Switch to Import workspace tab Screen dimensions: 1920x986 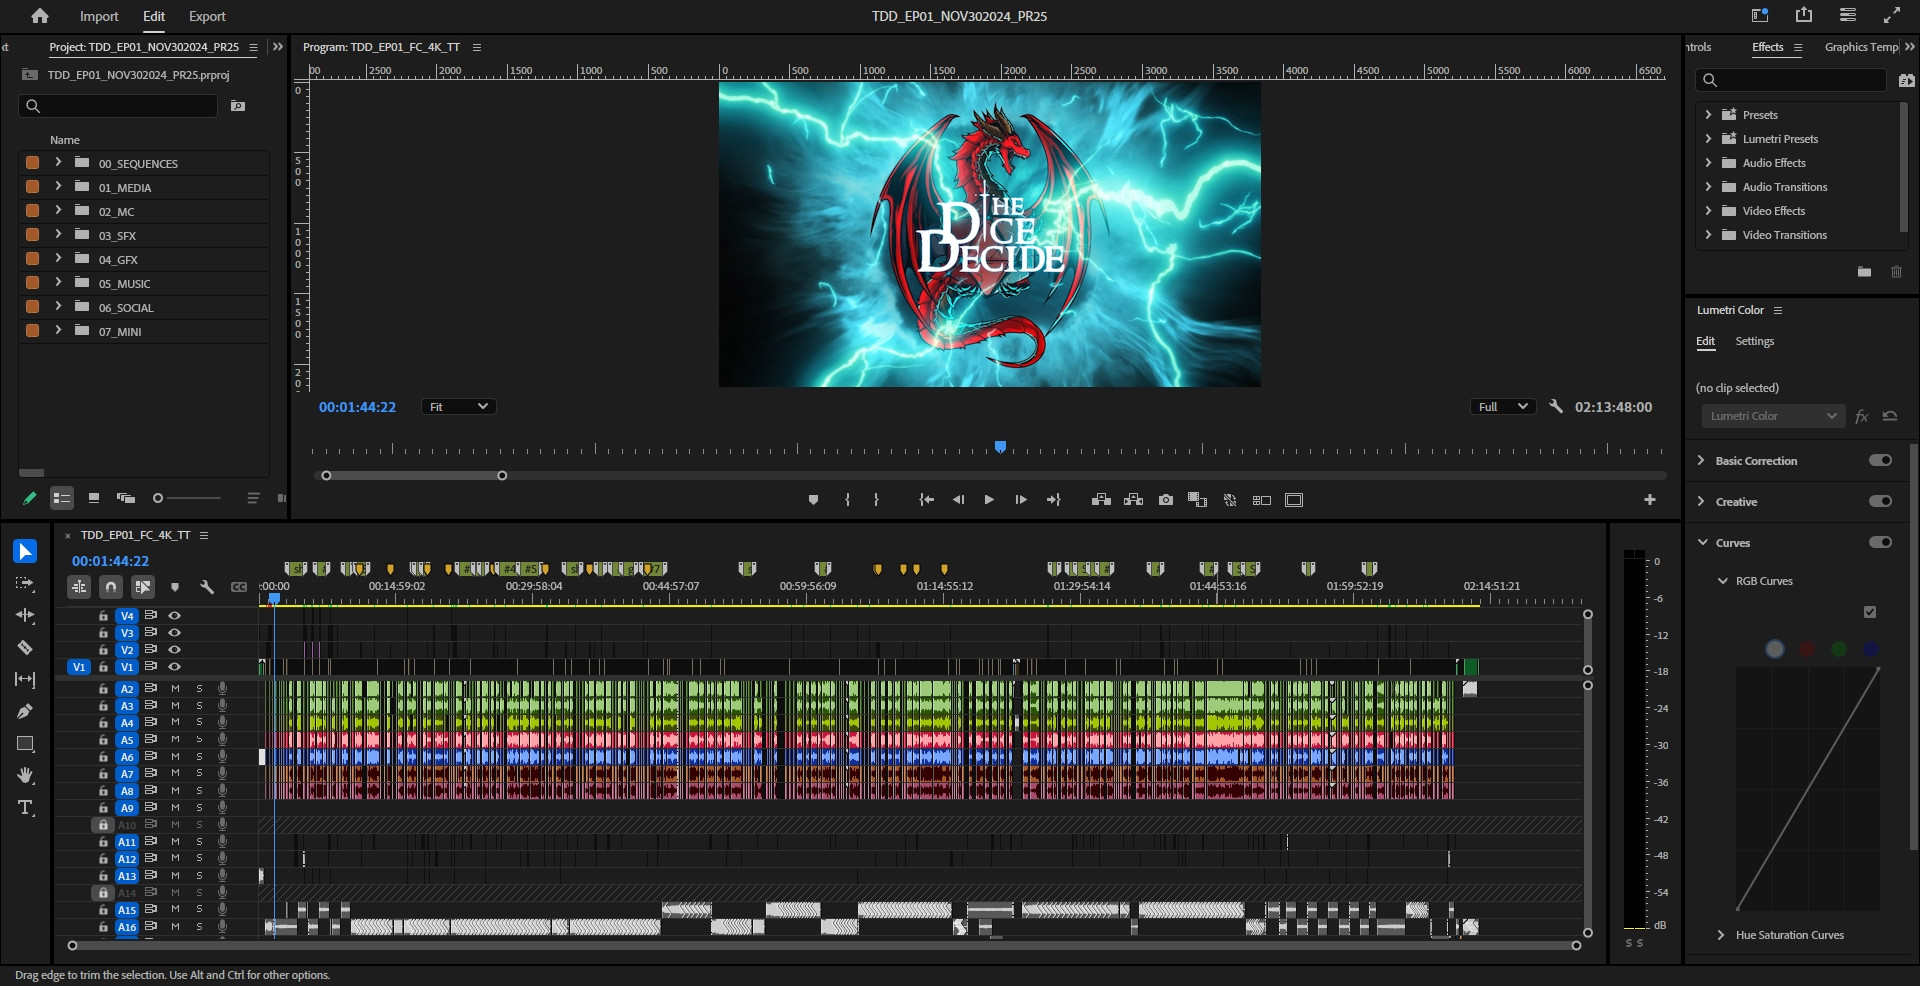[x=99, y=16]
